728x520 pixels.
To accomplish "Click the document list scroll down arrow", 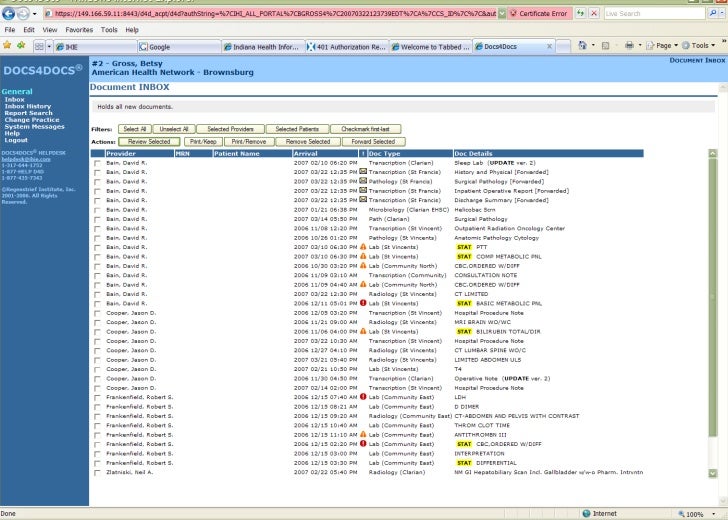I will (713, 473).
